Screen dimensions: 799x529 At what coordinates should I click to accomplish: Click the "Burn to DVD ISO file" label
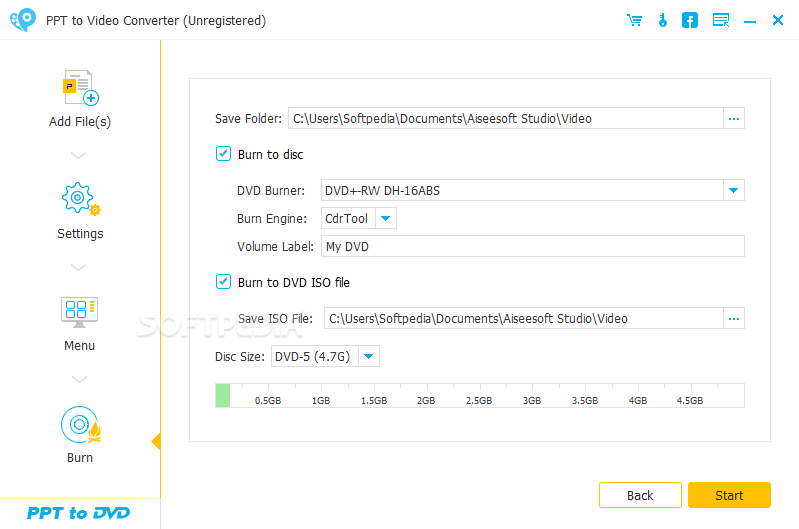294,282
